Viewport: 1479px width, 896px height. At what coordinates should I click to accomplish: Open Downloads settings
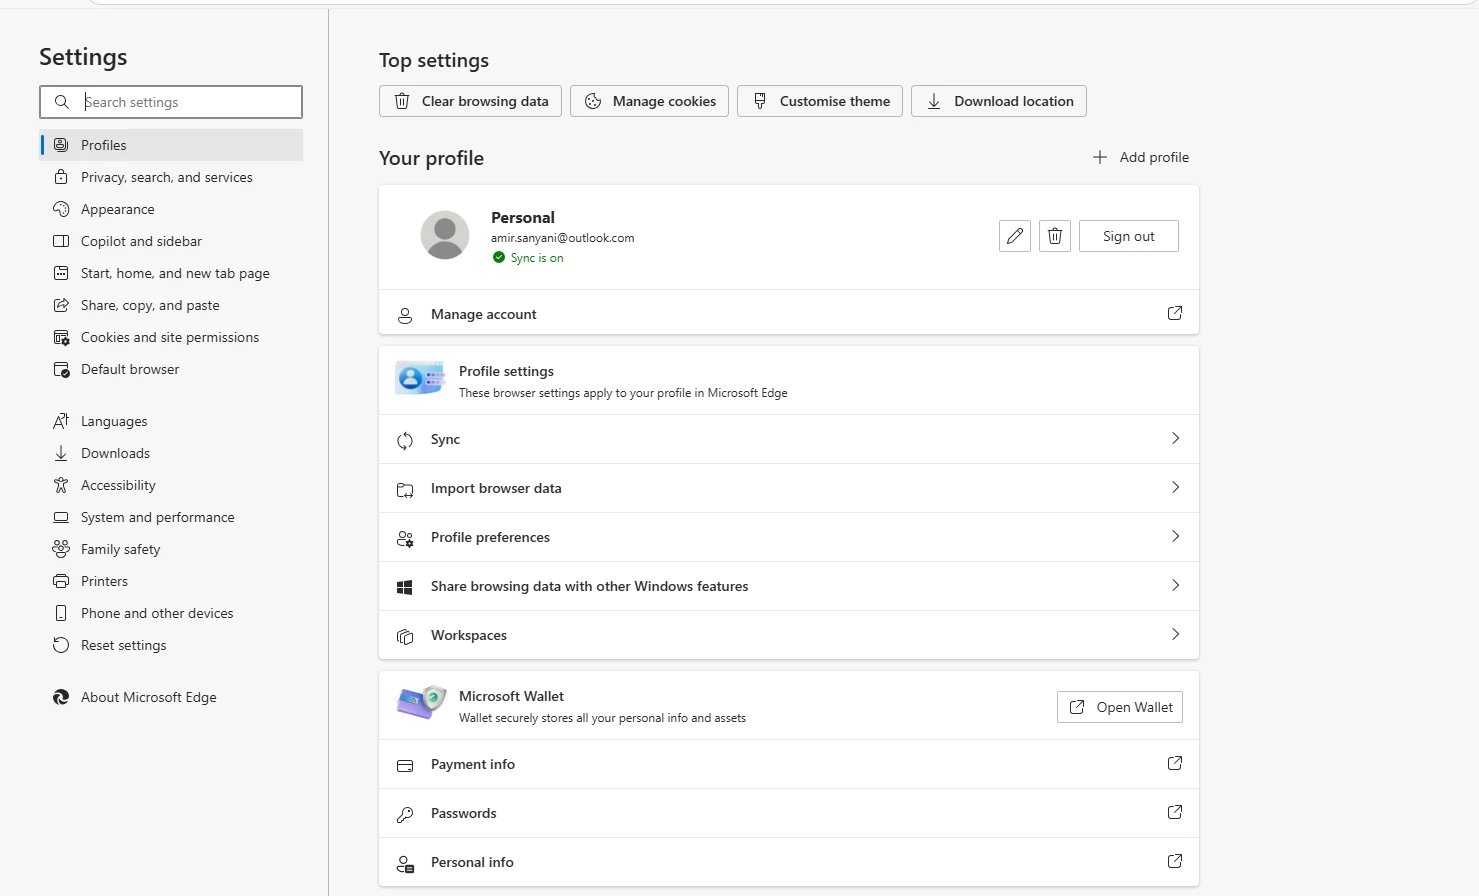(x=171, y=453)
